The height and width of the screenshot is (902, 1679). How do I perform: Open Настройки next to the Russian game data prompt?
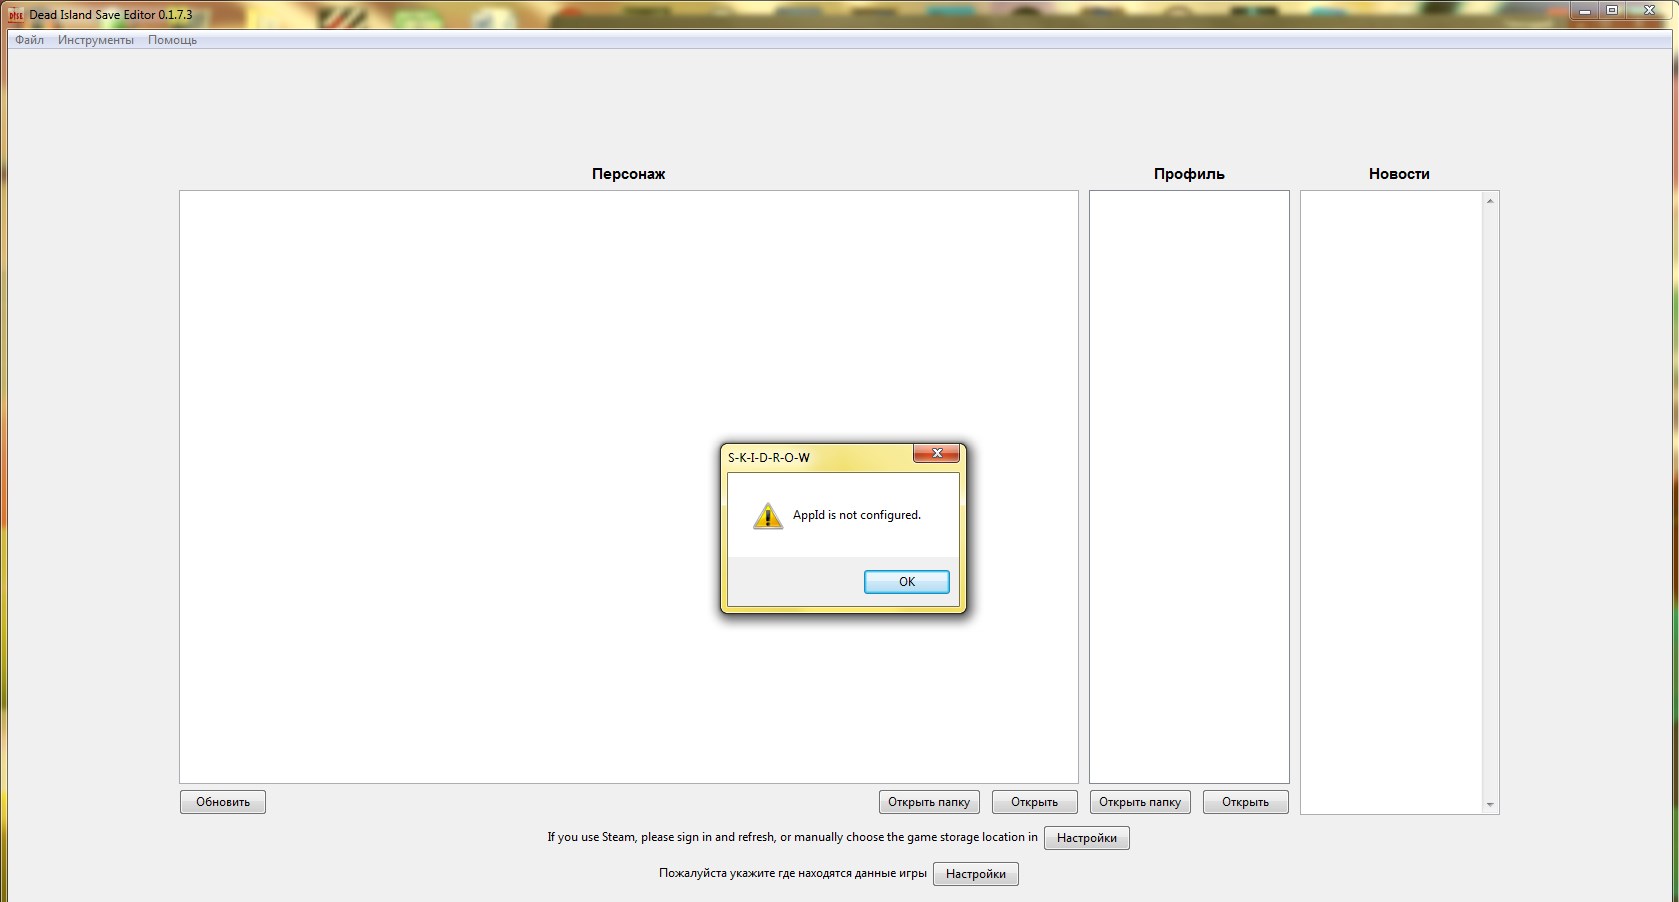click(x=976, y=874)
